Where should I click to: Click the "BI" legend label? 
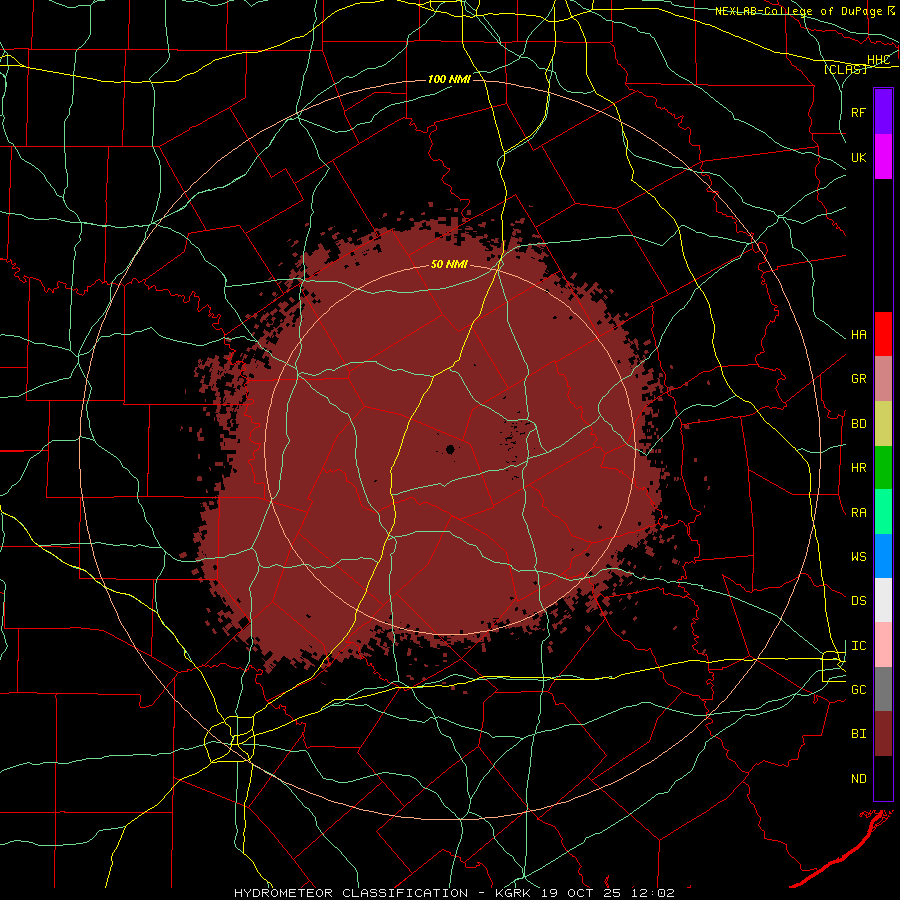point(858,734)
